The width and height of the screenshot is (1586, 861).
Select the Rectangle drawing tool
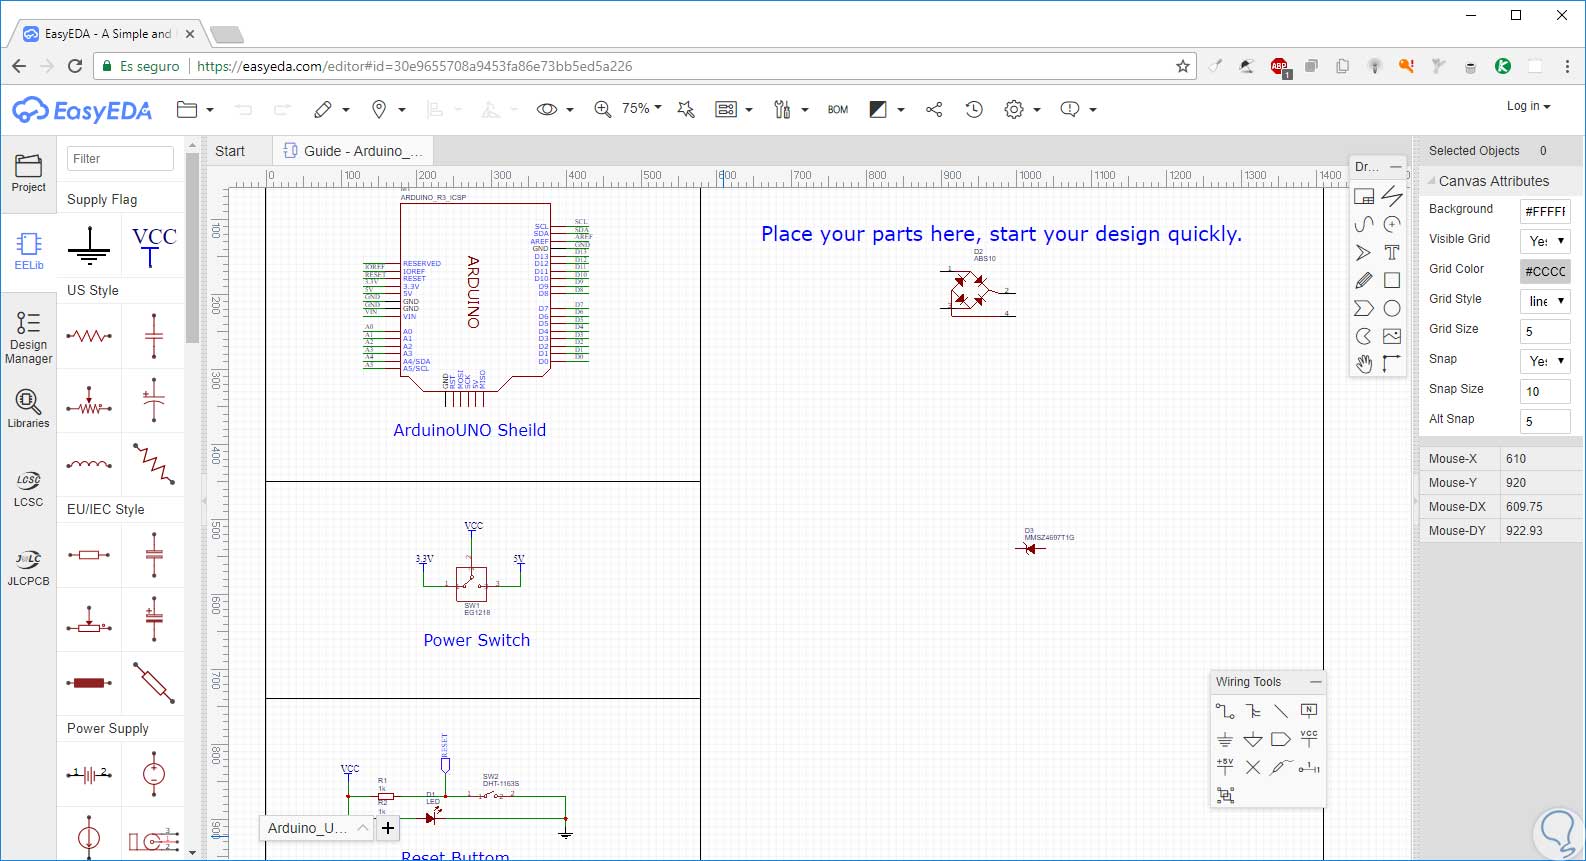click(x=1392, y=280)
